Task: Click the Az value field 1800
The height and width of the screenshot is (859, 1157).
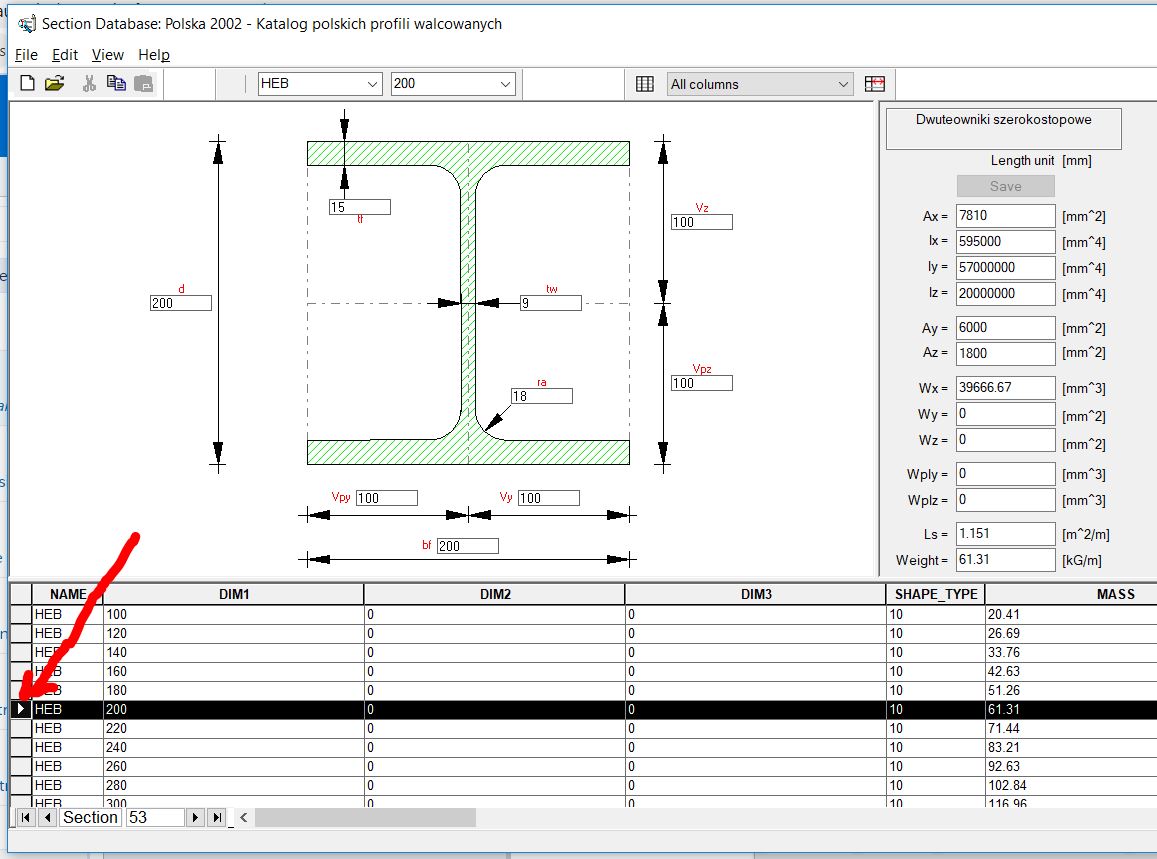Action: 1005,353
